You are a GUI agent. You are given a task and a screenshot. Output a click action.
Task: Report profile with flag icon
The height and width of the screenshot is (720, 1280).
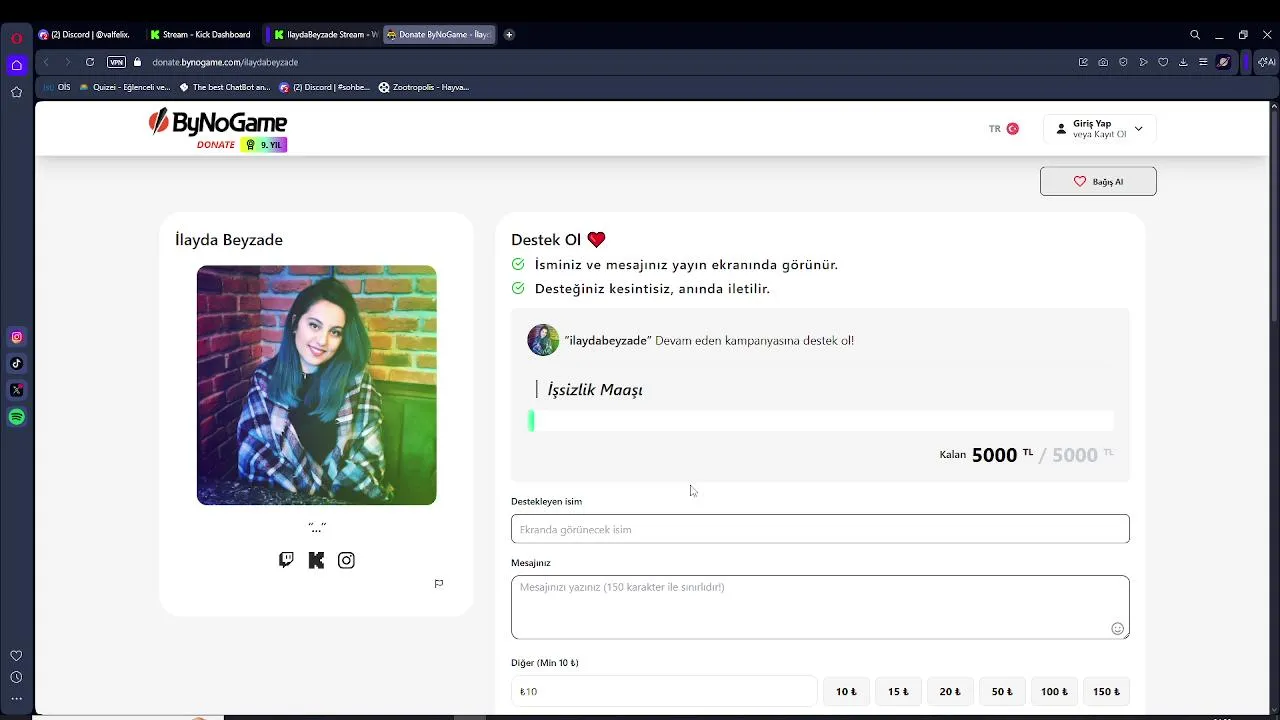439,584
